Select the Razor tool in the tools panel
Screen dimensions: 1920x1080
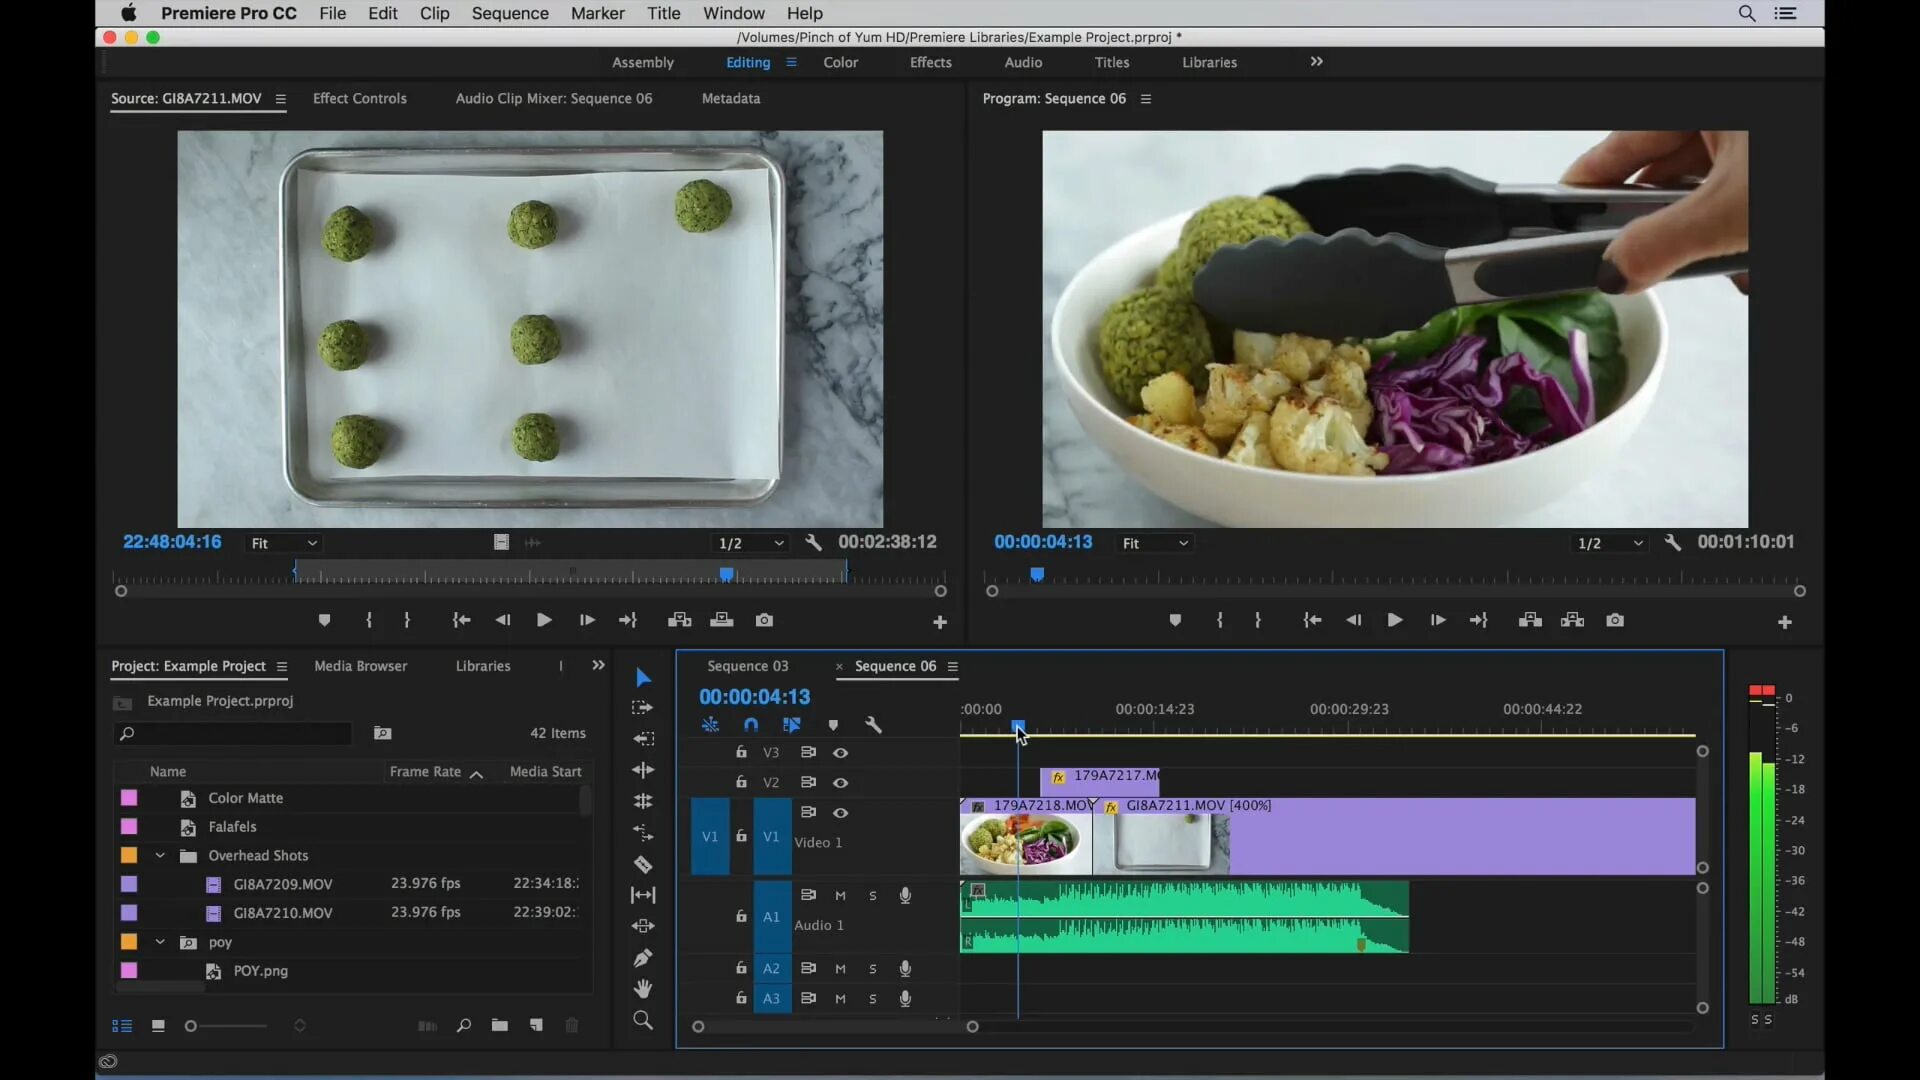(x=643, y=864)
